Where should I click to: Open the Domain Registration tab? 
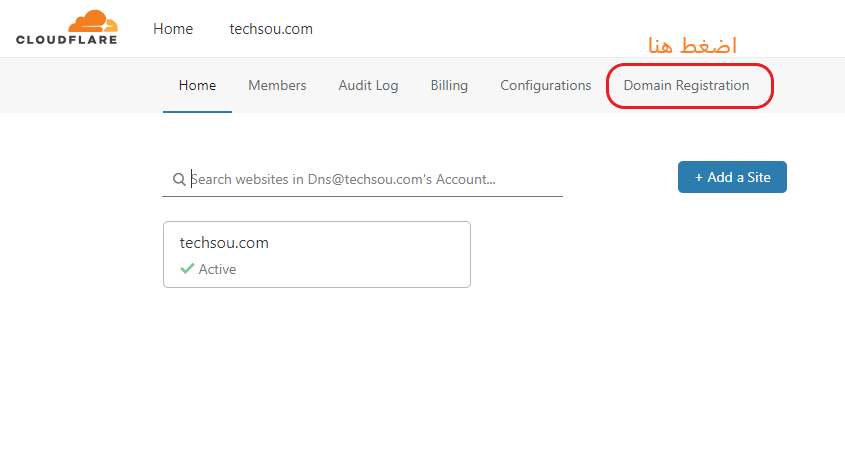tap(686, 85)
